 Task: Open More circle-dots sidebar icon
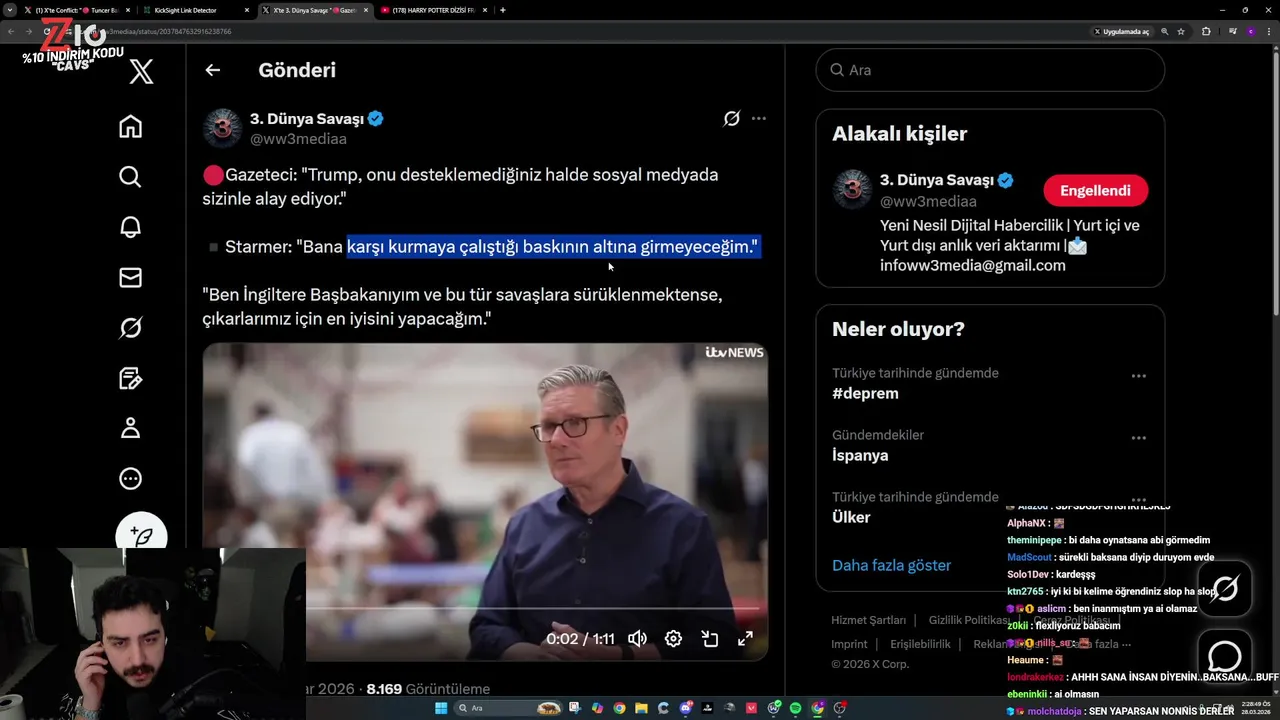coord(130,479)
